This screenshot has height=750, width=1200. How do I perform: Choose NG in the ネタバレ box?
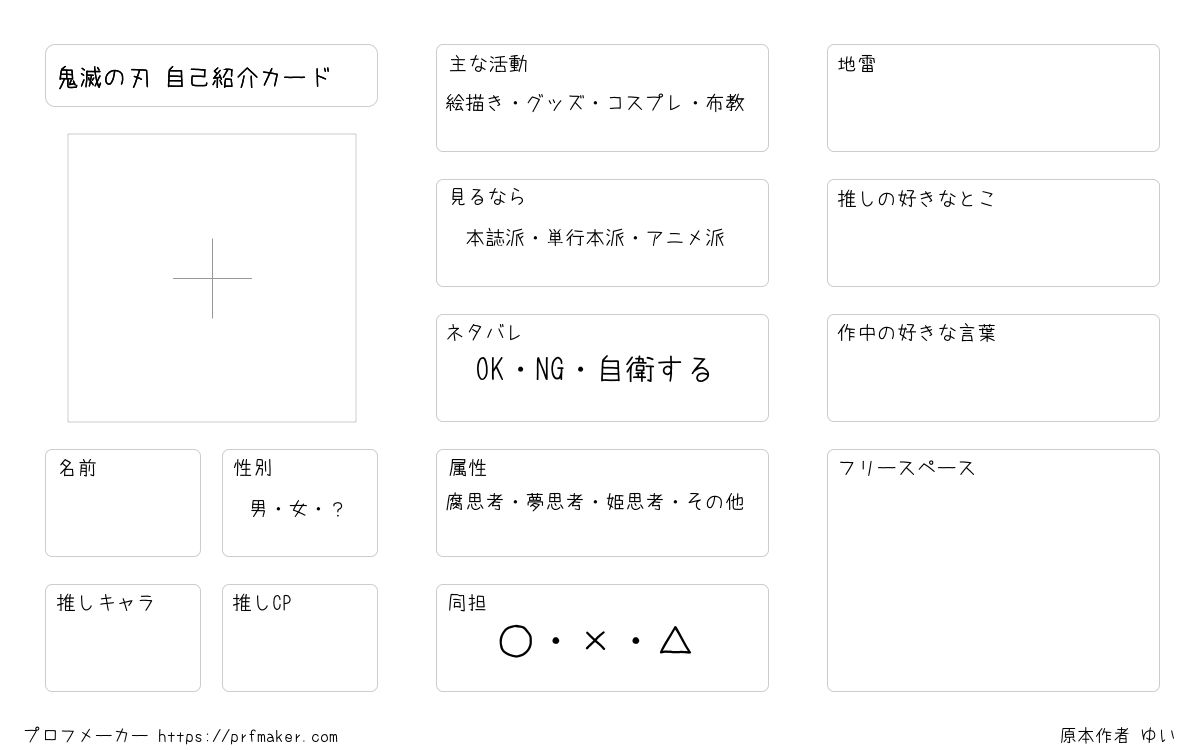point(550,370)
